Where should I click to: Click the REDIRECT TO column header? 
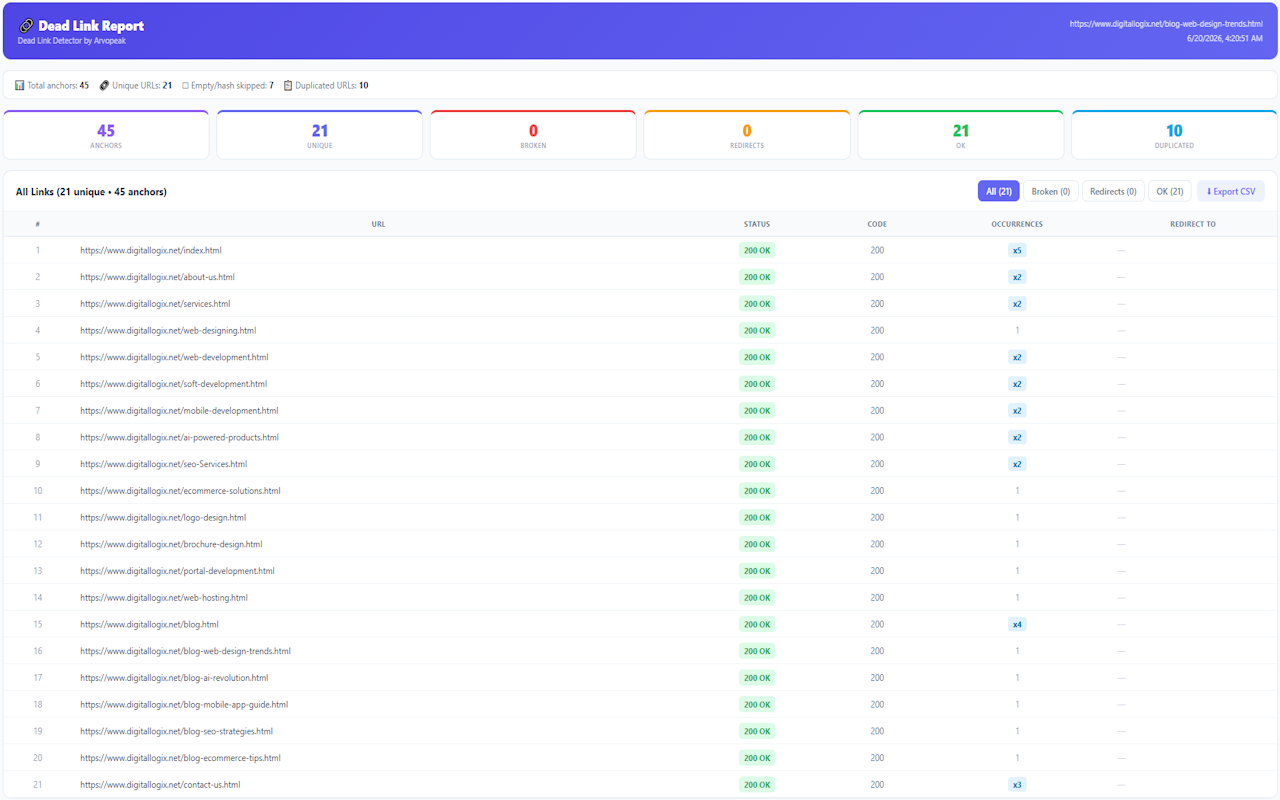click(x=1193, y=224)
